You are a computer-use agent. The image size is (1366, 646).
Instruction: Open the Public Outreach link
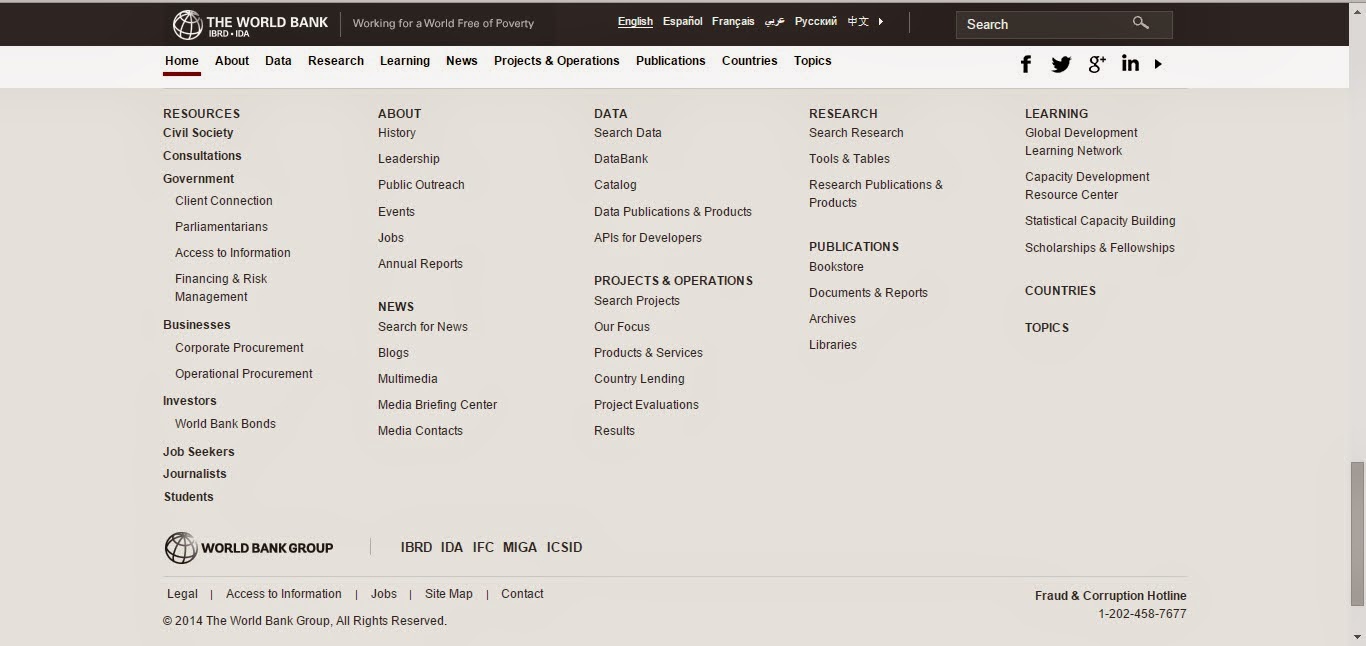click(x=421, y=185)
